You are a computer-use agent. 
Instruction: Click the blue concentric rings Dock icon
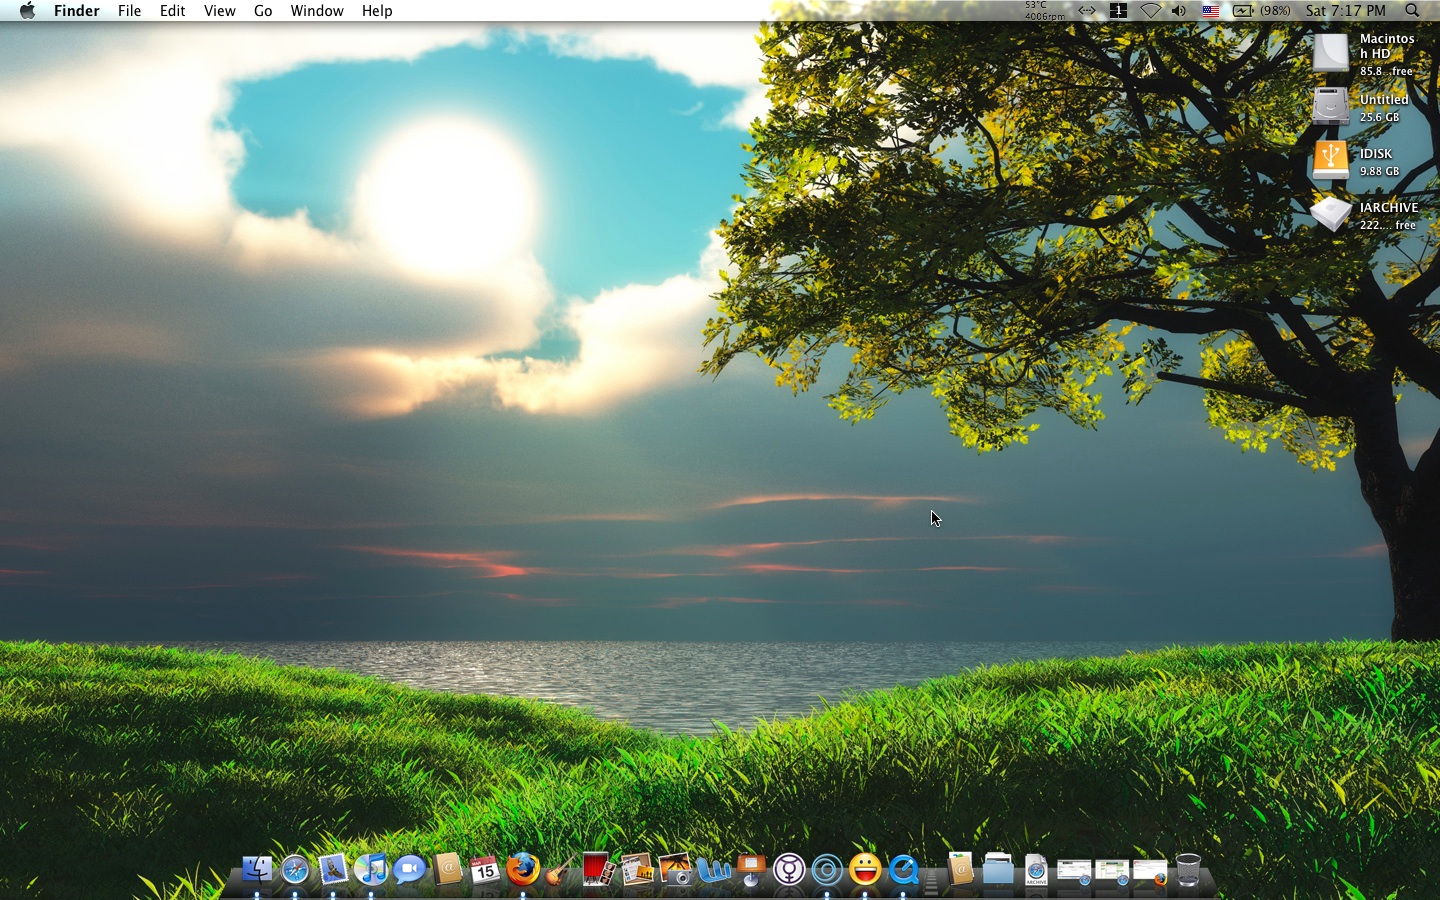(827, 869)
